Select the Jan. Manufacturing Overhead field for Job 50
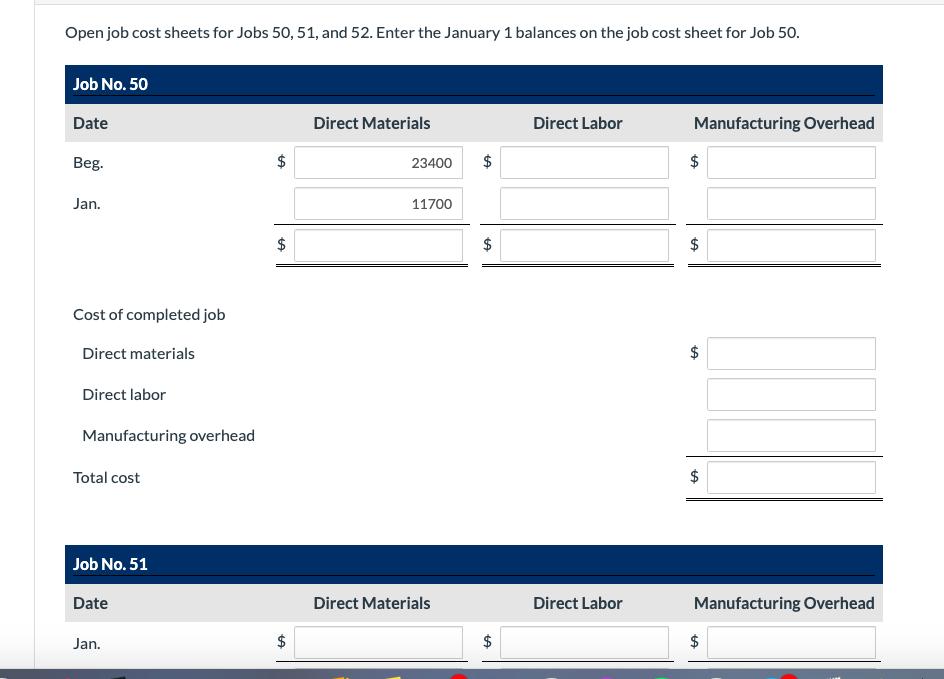This screenshot has height=679, width=944. (791, 203)
